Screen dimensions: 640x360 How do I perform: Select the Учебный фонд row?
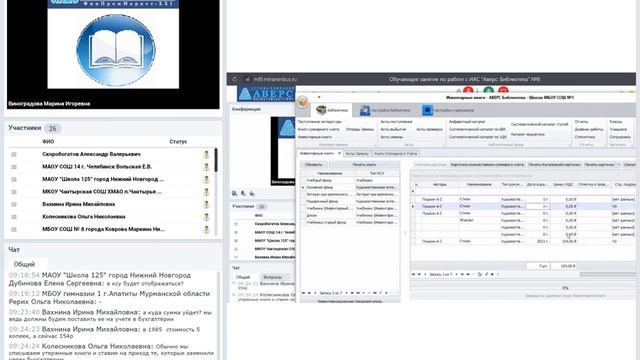point(350,180)
